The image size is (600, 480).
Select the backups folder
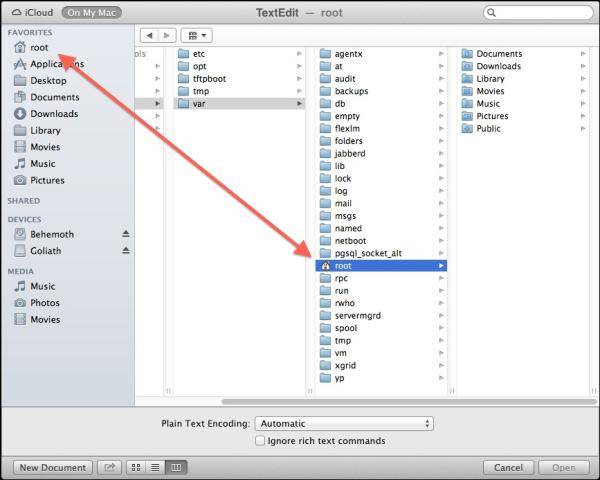pos(381,91)
